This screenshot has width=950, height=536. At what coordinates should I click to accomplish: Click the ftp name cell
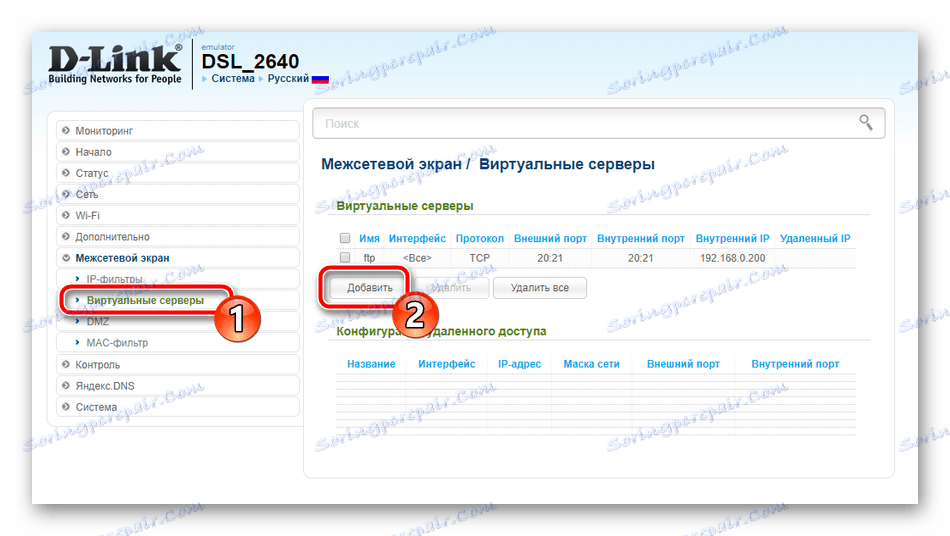(369, 258)
